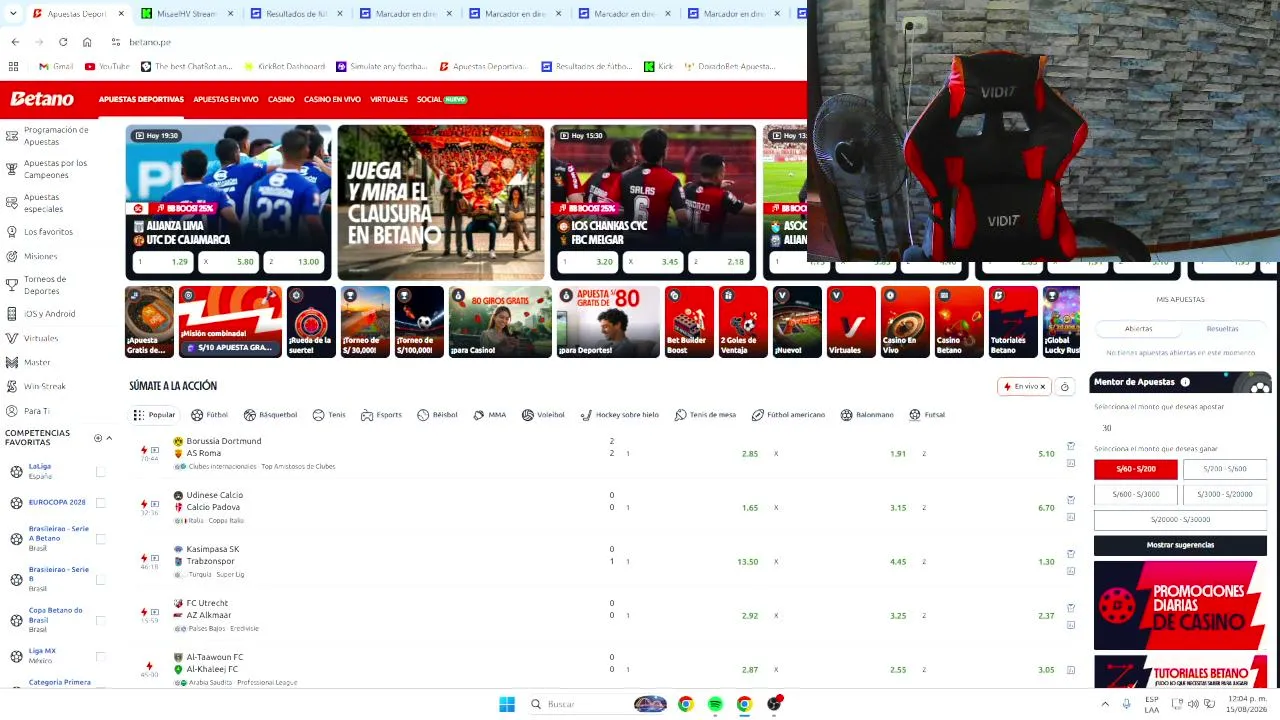The height and width of the screenshot is (720, 1280).
Task: Open the tab search dropdown arrow
Action: 13,13
